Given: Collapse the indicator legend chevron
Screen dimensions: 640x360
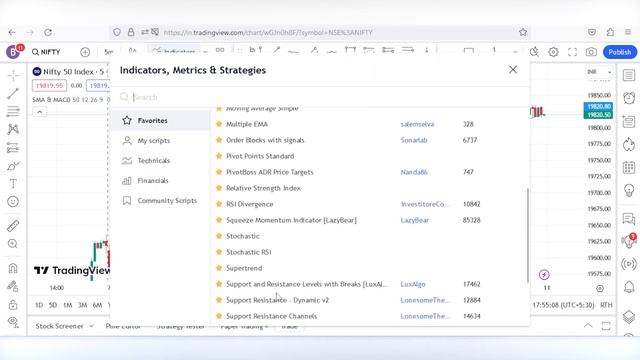Looking at the screenshot, I should click(40, 112).
